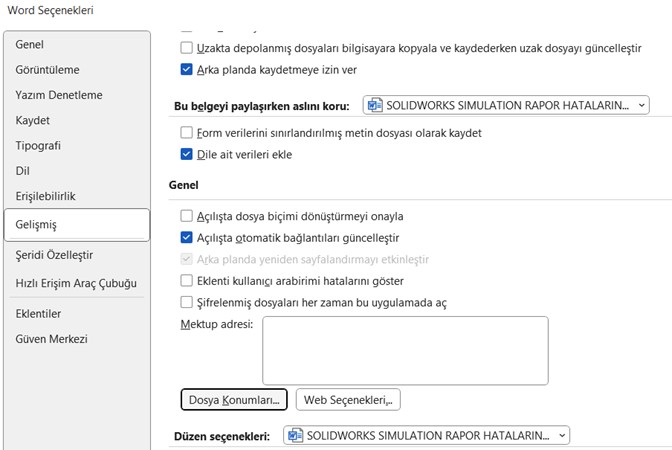Expand the Düzen seçenekleri document dropdown
672x450 pixels.
426,435
